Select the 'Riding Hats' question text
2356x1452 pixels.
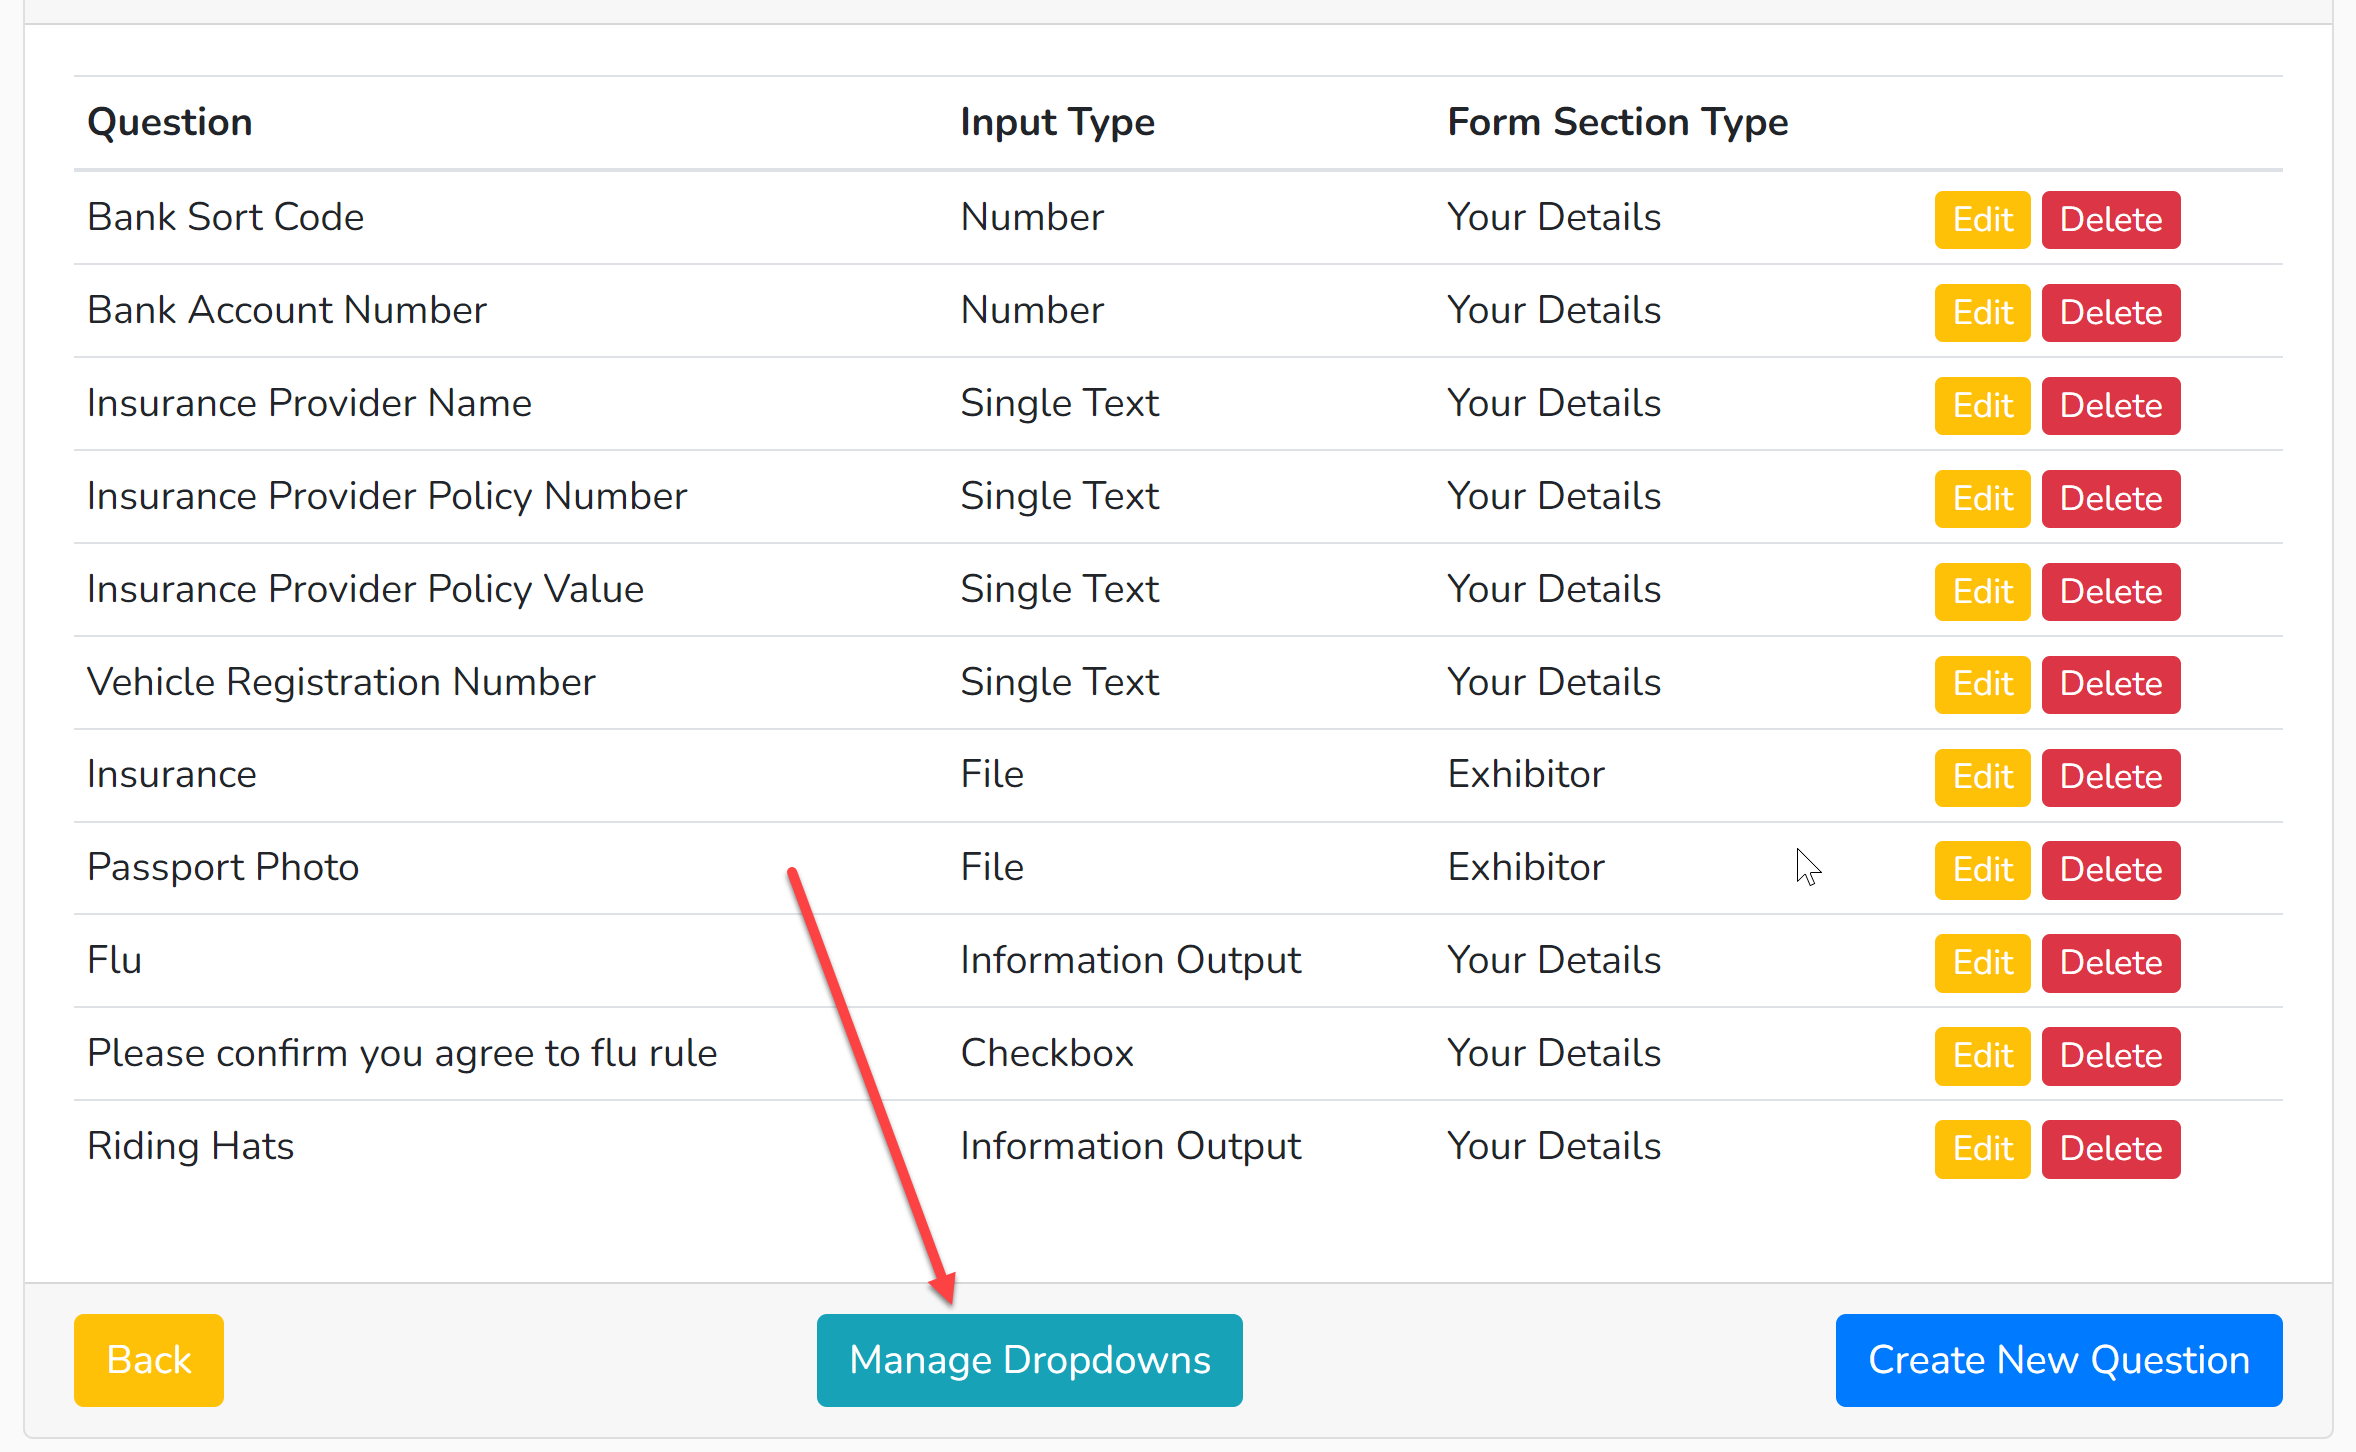tap(191, 1146)
